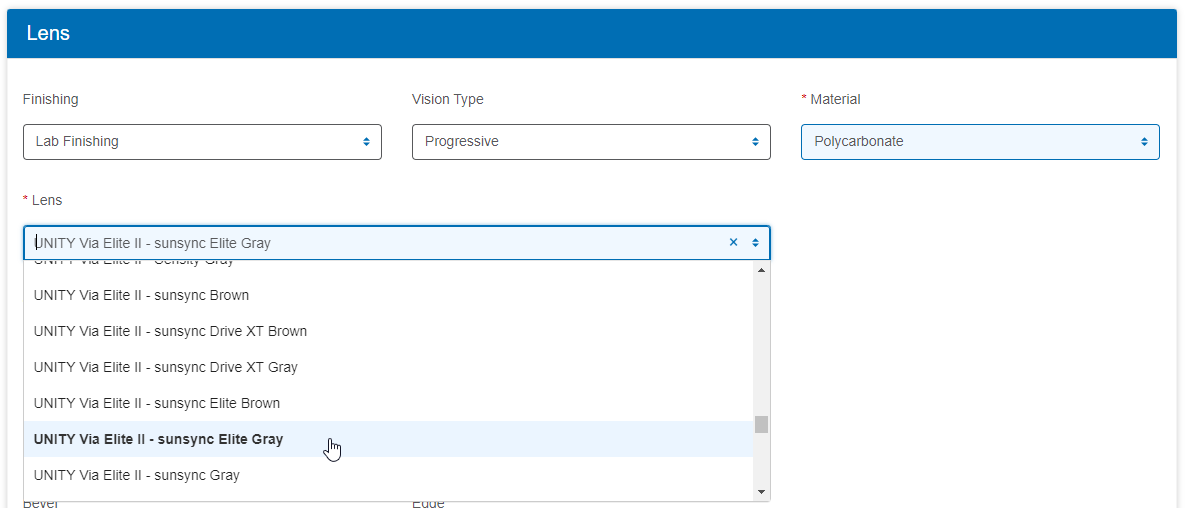
Task: Expand the Polycarbonate material dropdown
Action: [x=979, y=142]
